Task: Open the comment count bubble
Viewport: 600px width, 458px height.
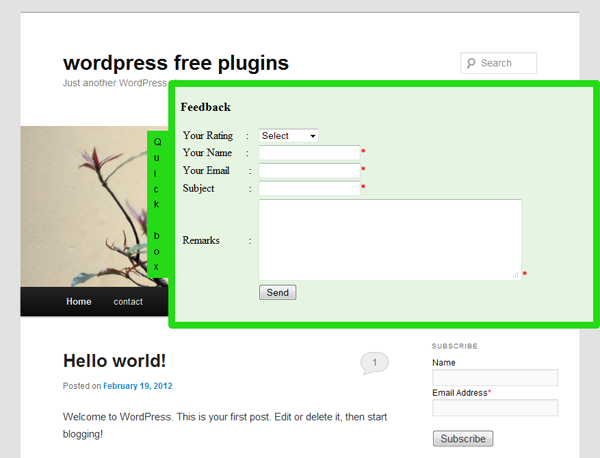Action: point(374,363)
